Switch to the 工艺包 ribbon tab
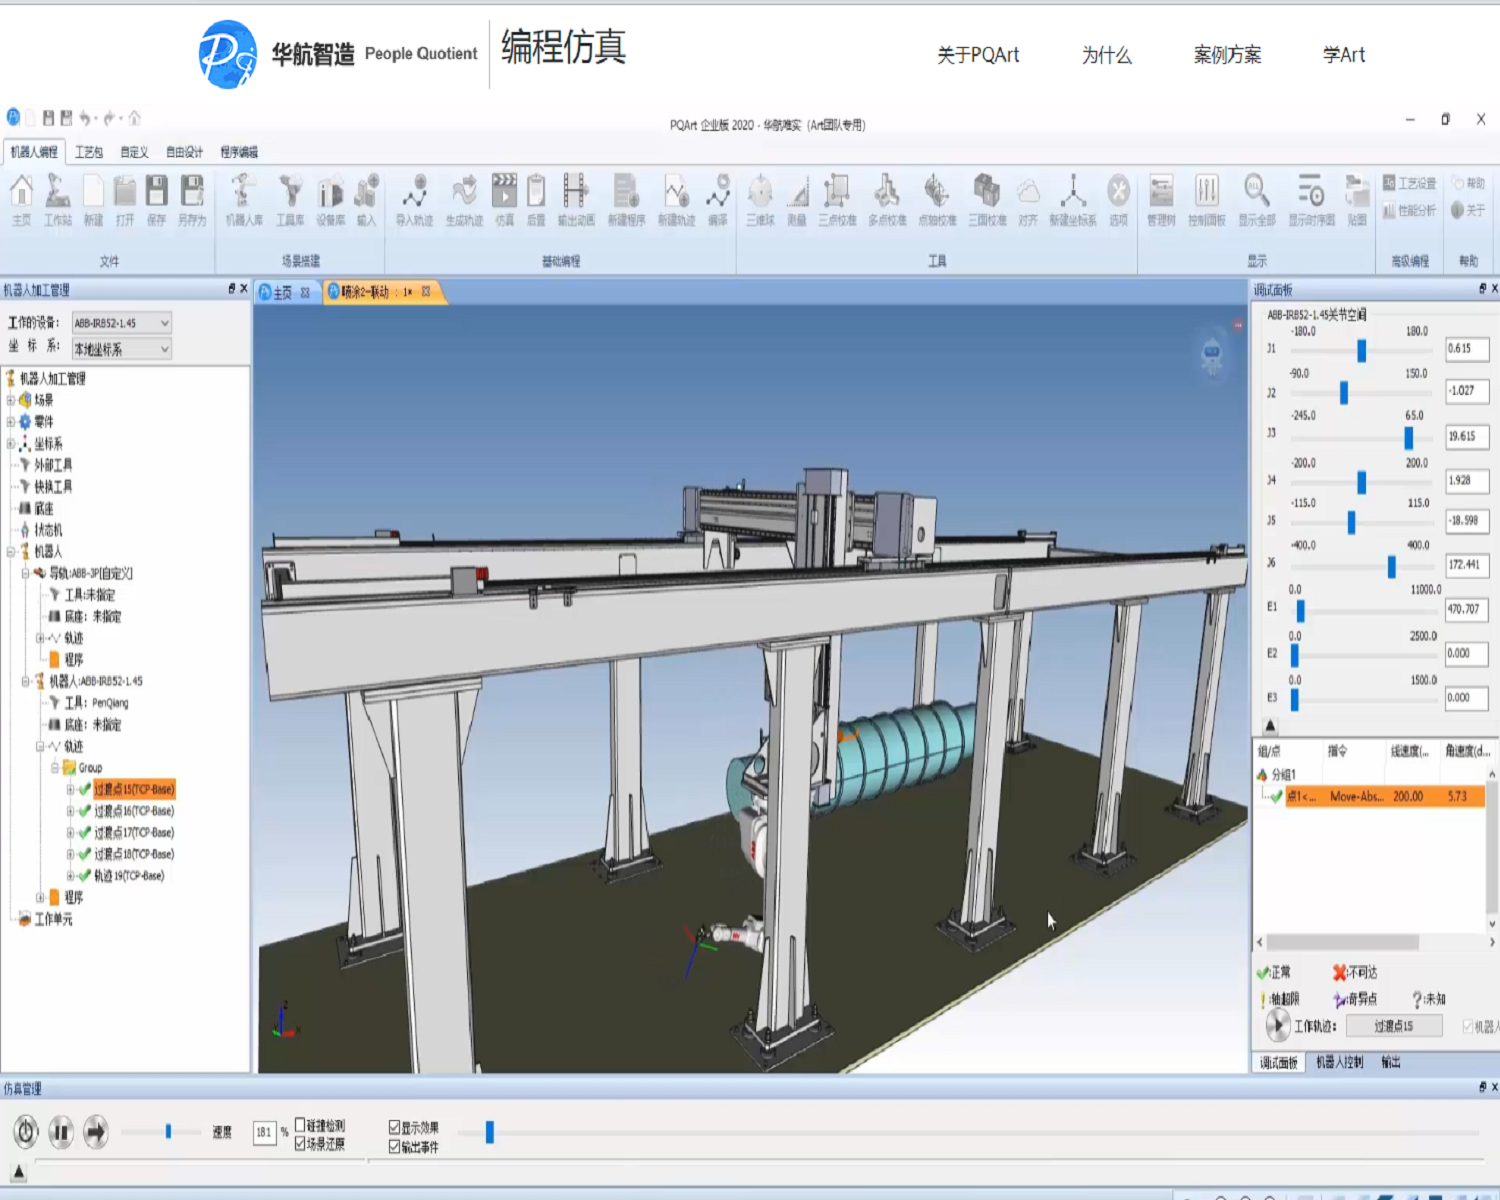1500x1200 pixels. (x=89, y=152)
